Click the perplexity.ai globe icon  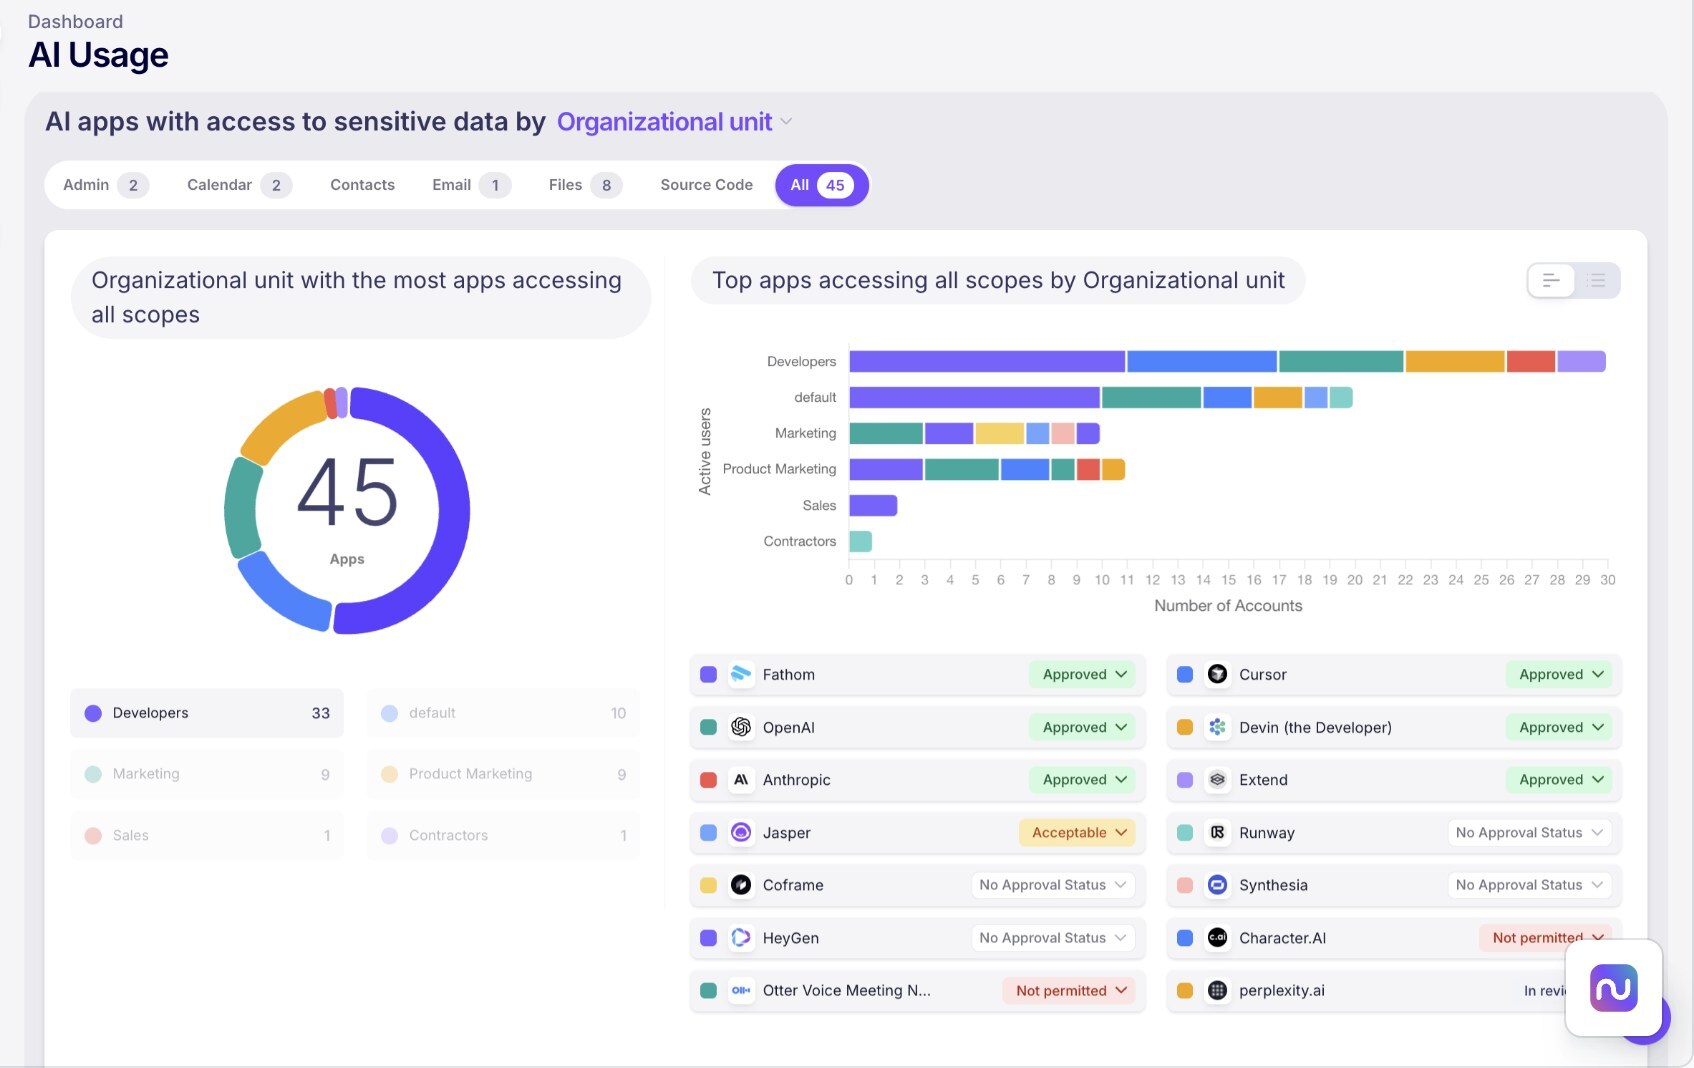[x=1217, y=990]
